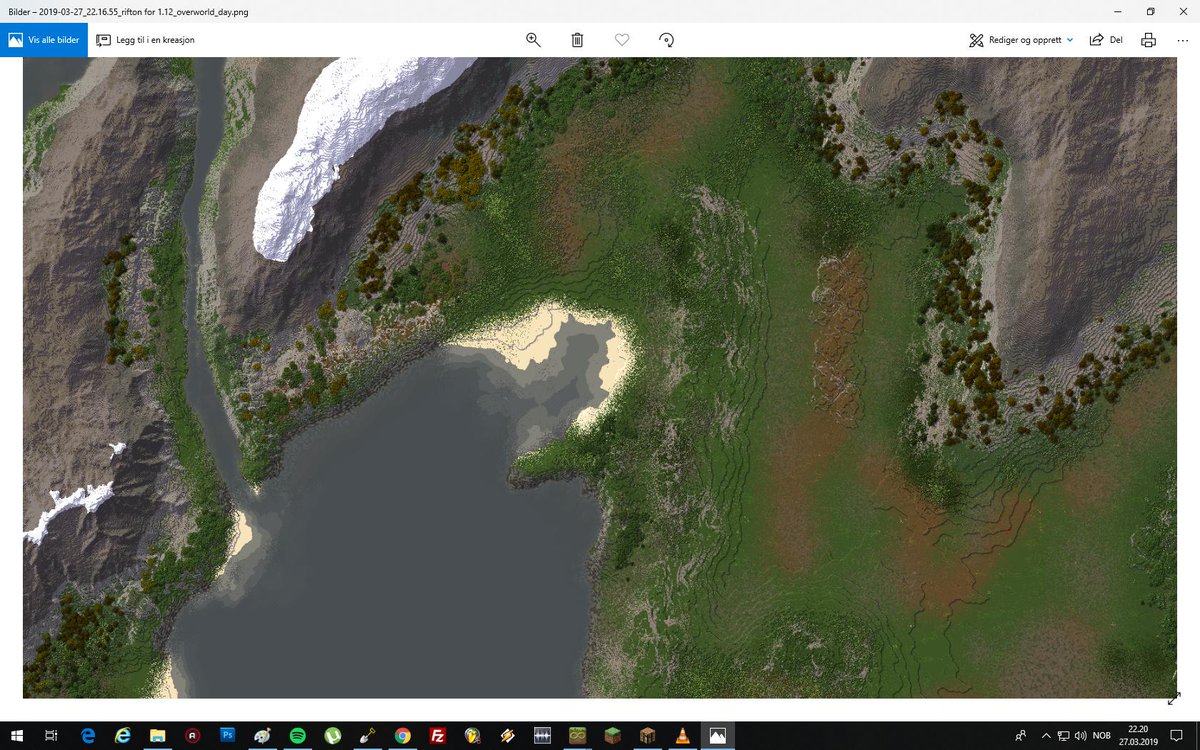Open File Explorer from the taskbar

[157, 735]
